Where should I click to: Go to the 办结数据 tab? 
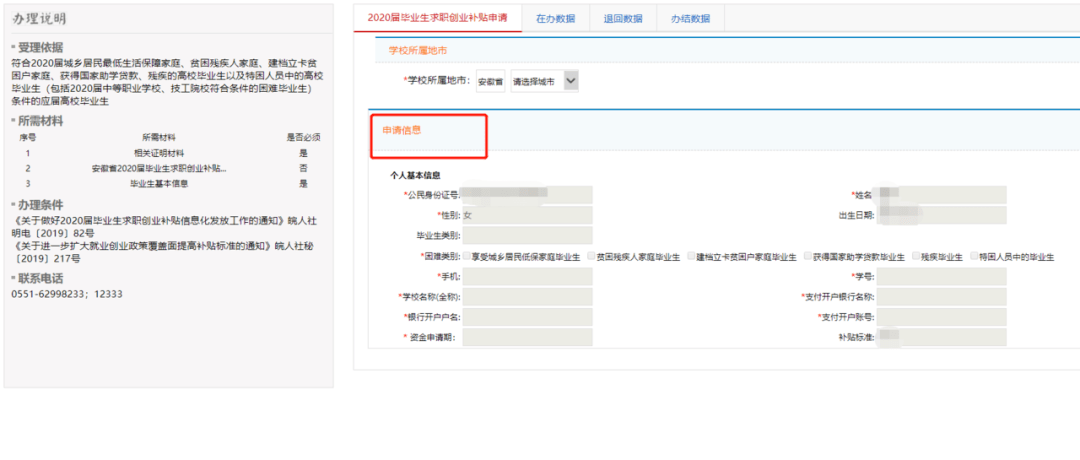[690, 18]
